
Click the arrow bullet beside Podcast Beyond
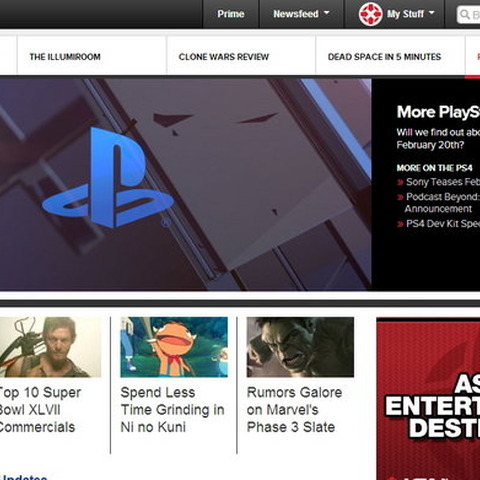(x=400, y=197)
